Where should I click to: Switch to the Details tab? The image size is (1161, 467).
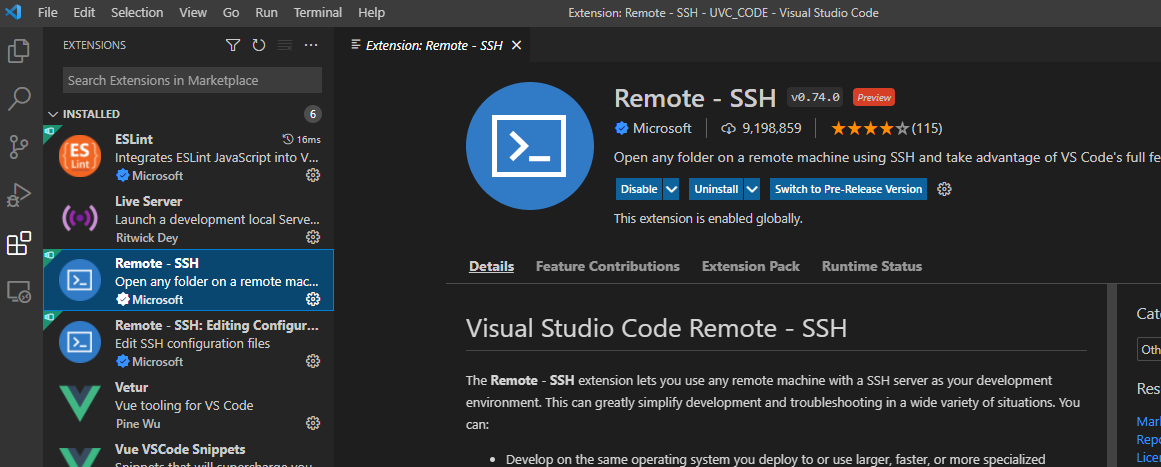click(492, 266)
